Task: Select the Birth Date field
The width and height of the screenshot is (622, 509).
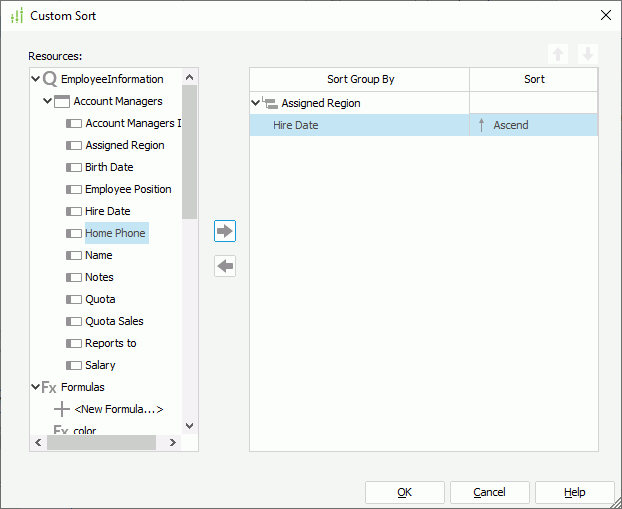Action: point(109,167)
